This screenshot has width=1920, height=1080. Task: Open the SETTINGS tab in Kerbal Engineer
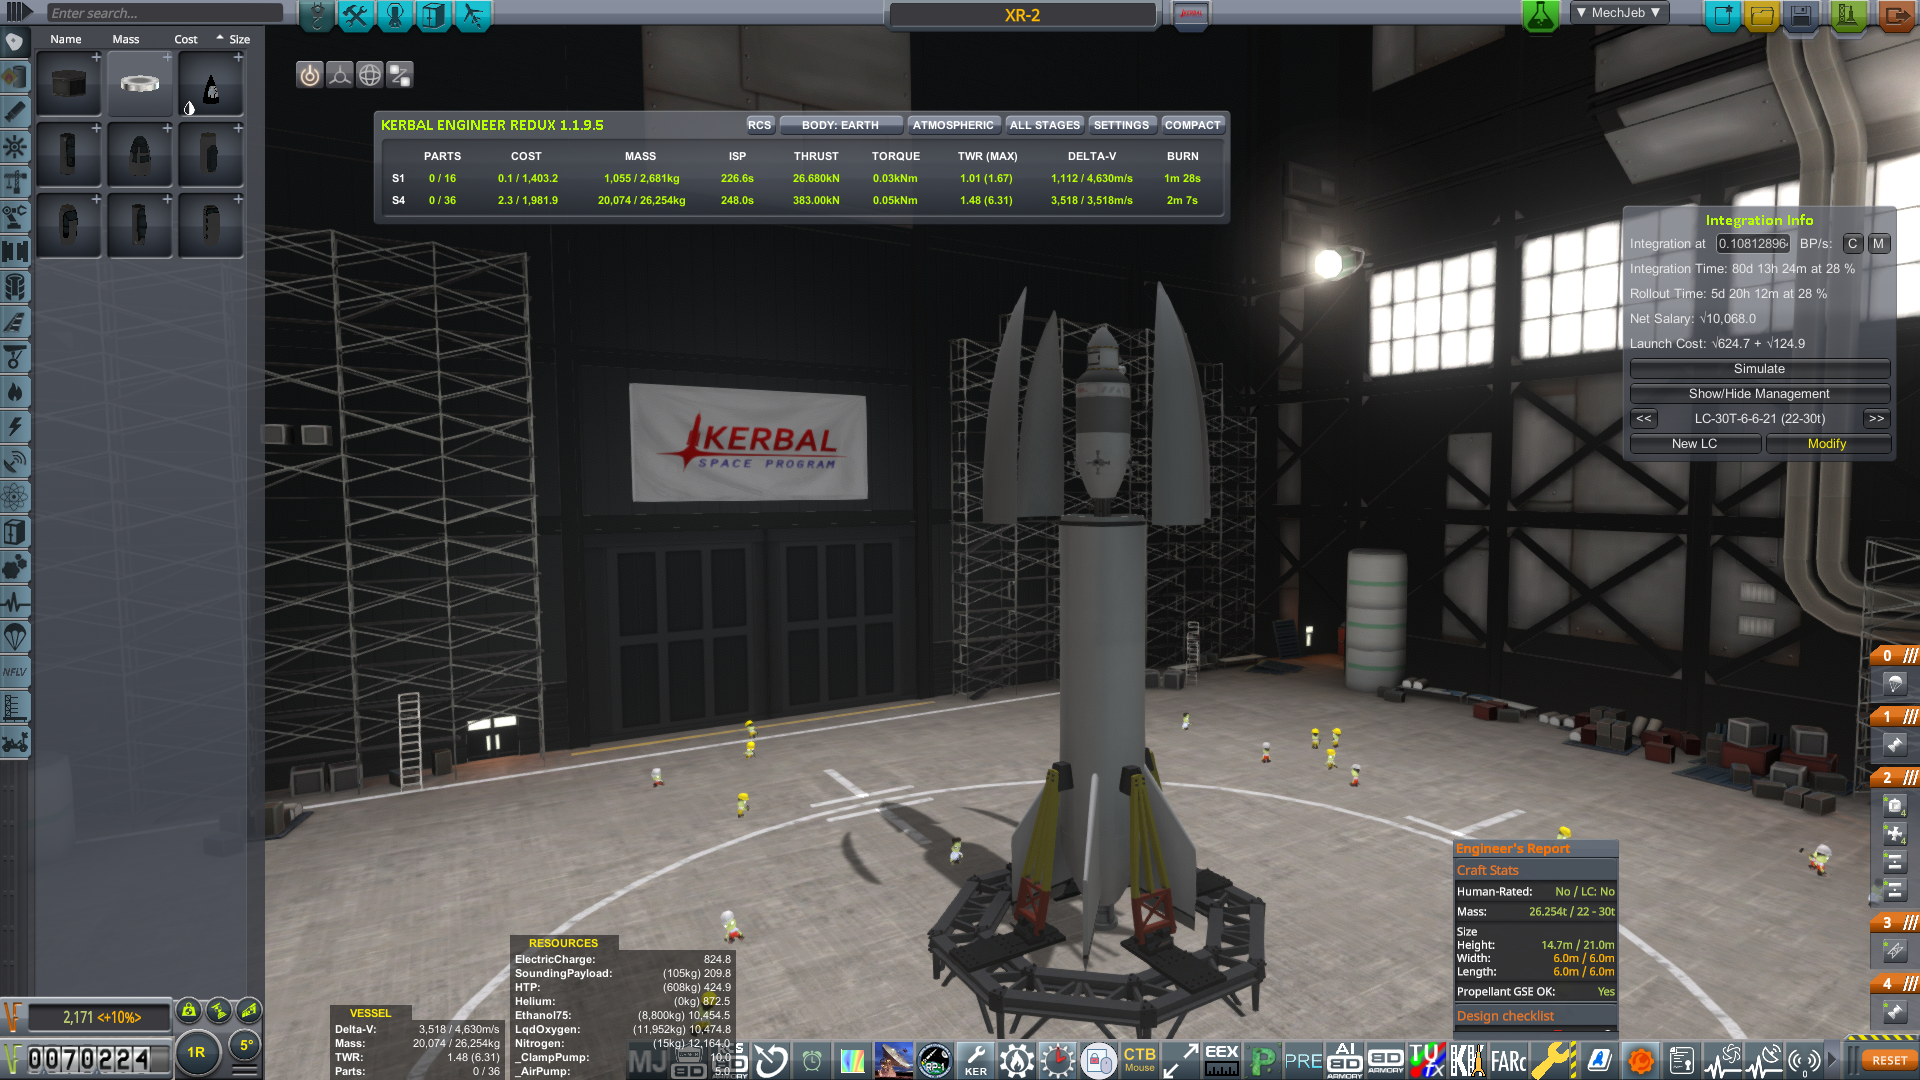pos(1121,125)
